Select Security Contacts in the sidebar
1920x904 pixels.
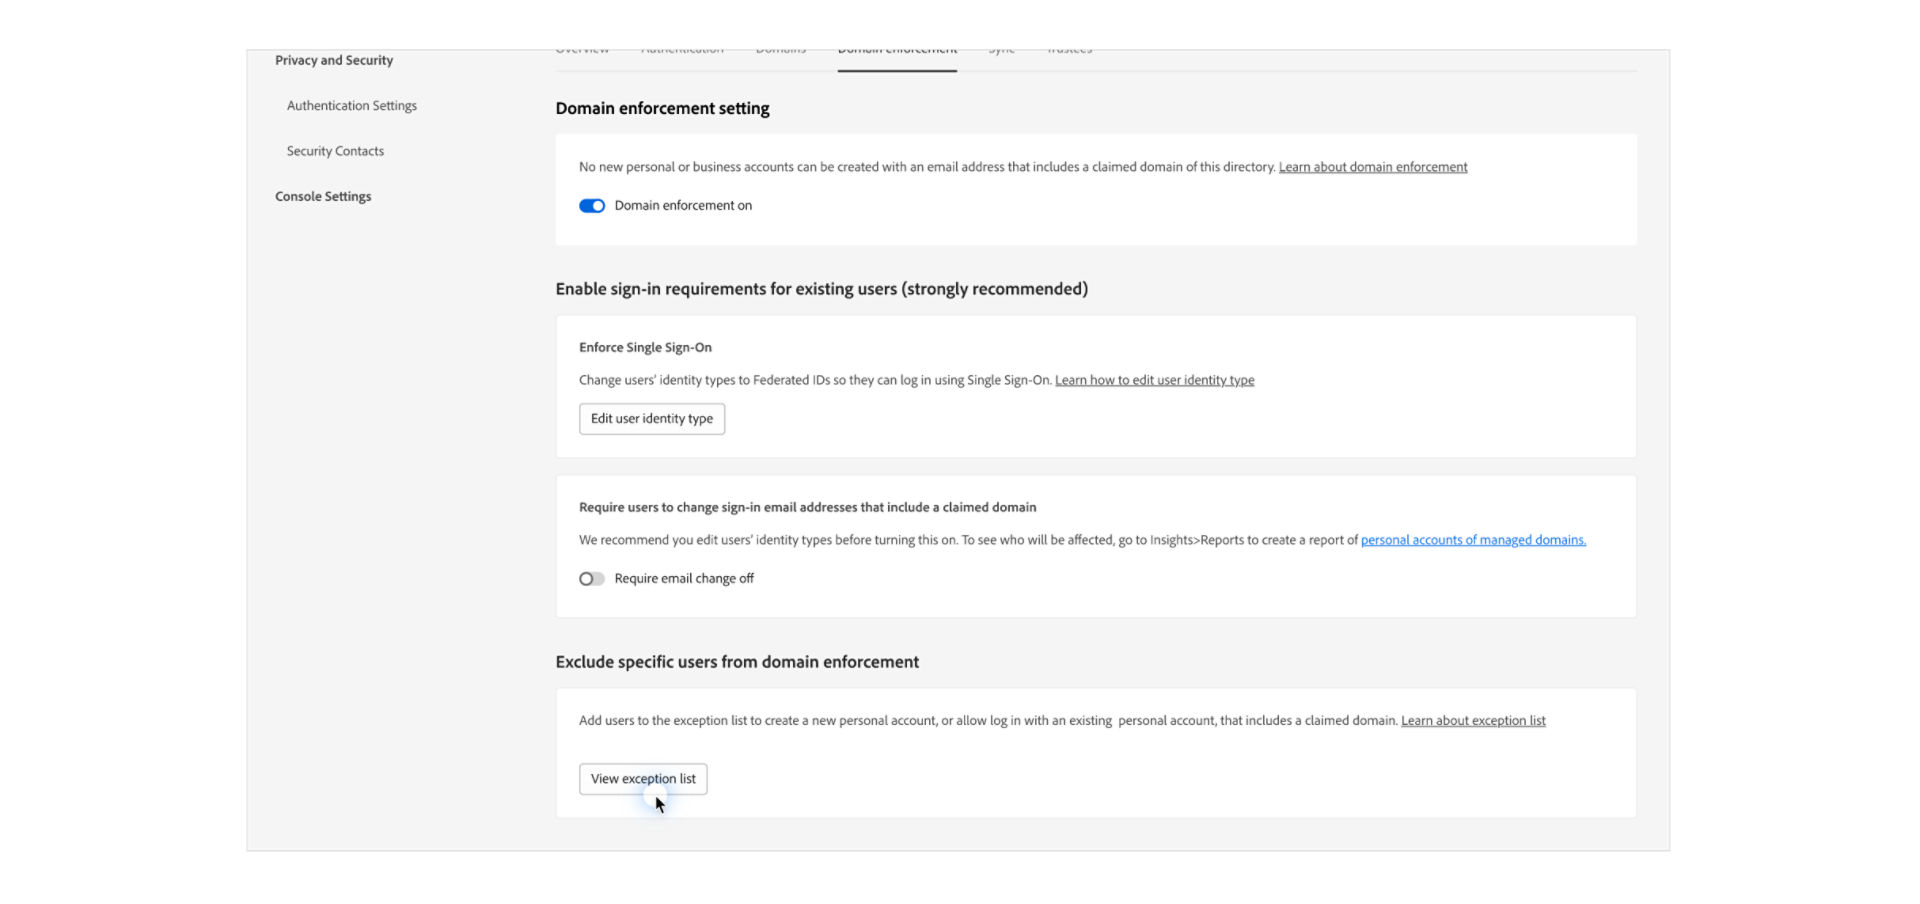point(335,150)
